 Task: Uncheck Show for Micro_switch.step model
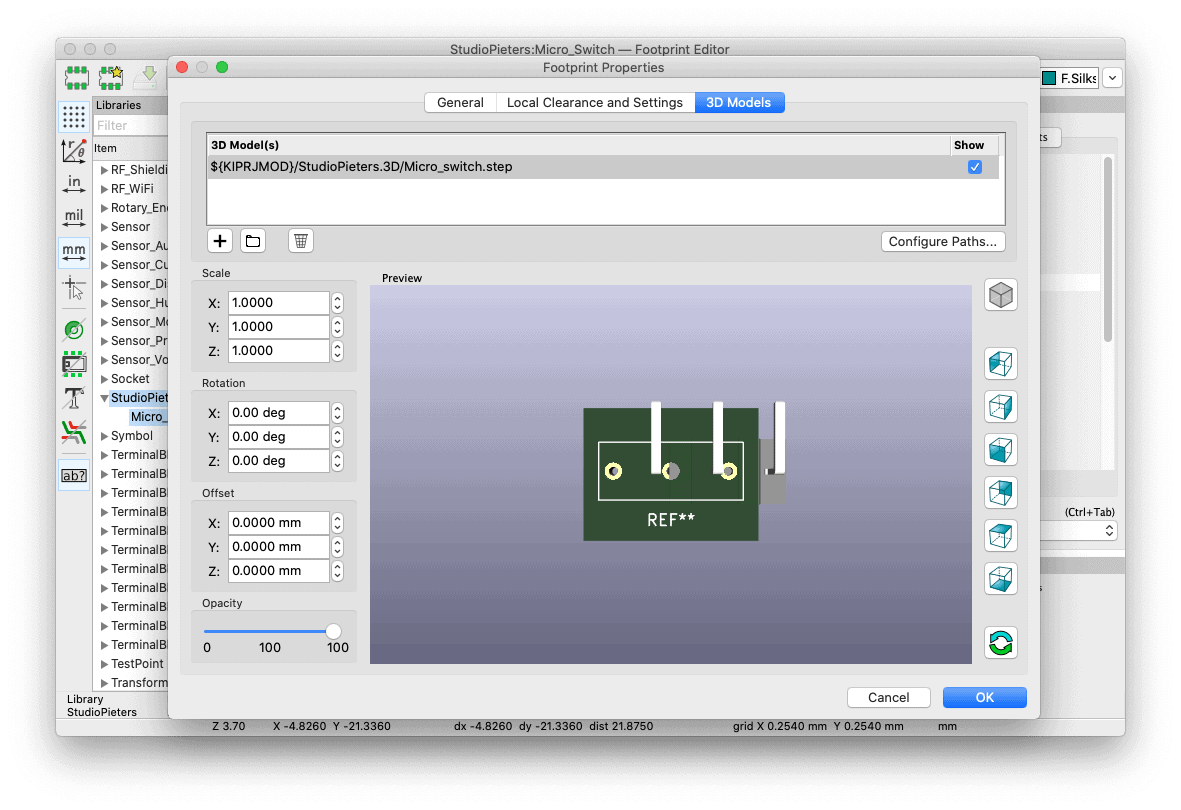[975, 167]
